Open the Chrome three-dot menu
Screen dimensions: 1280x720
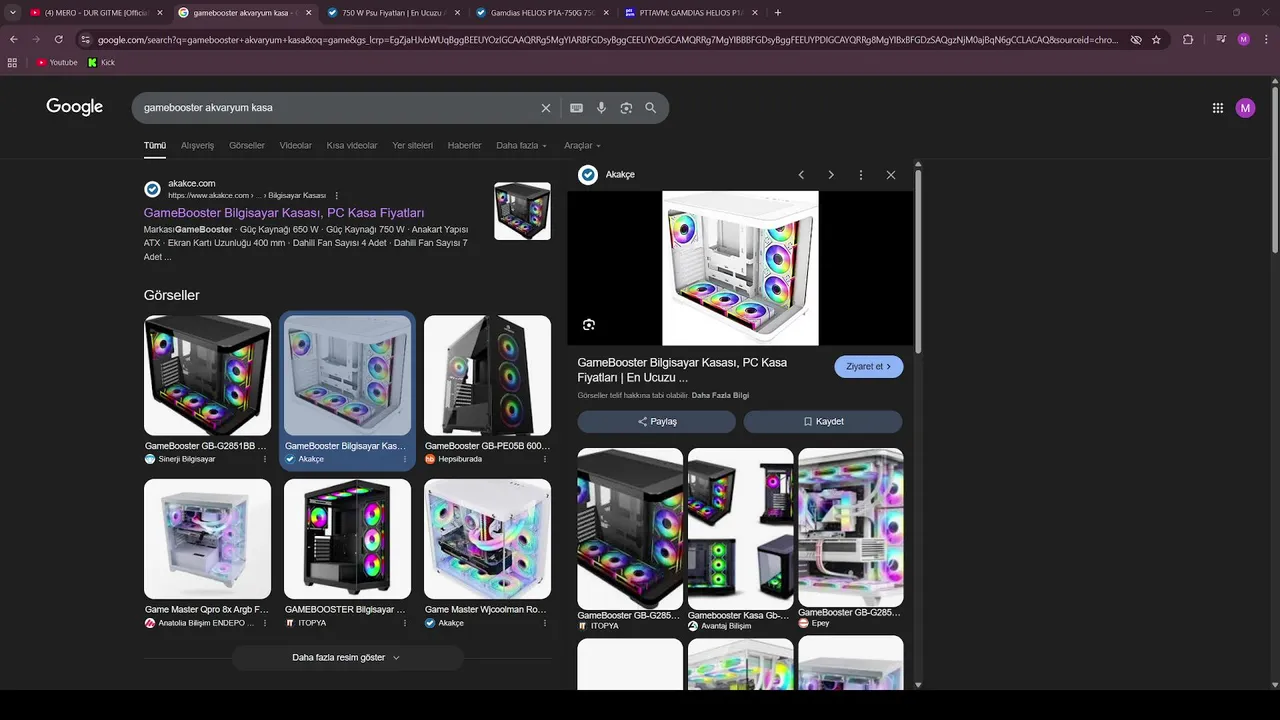pyautogui.click(x=1265, y=39)
